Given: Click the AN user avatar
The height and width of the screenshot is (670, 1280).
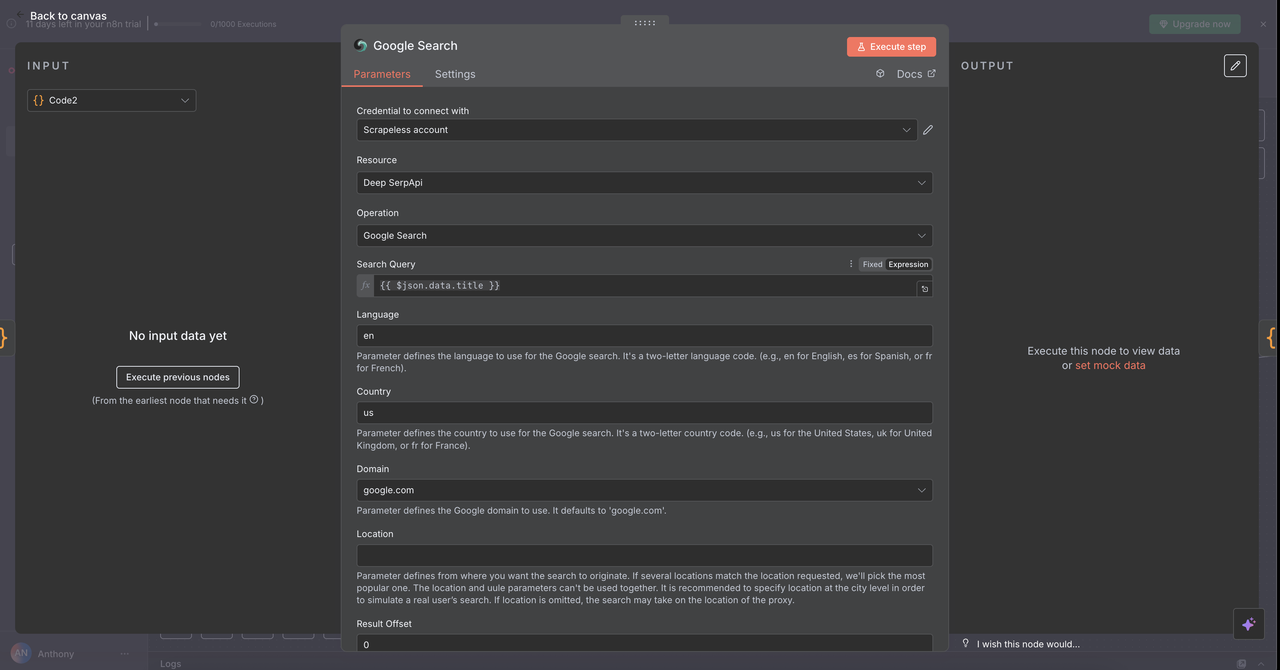Looking at the screenshot, I should pos(21,653).
